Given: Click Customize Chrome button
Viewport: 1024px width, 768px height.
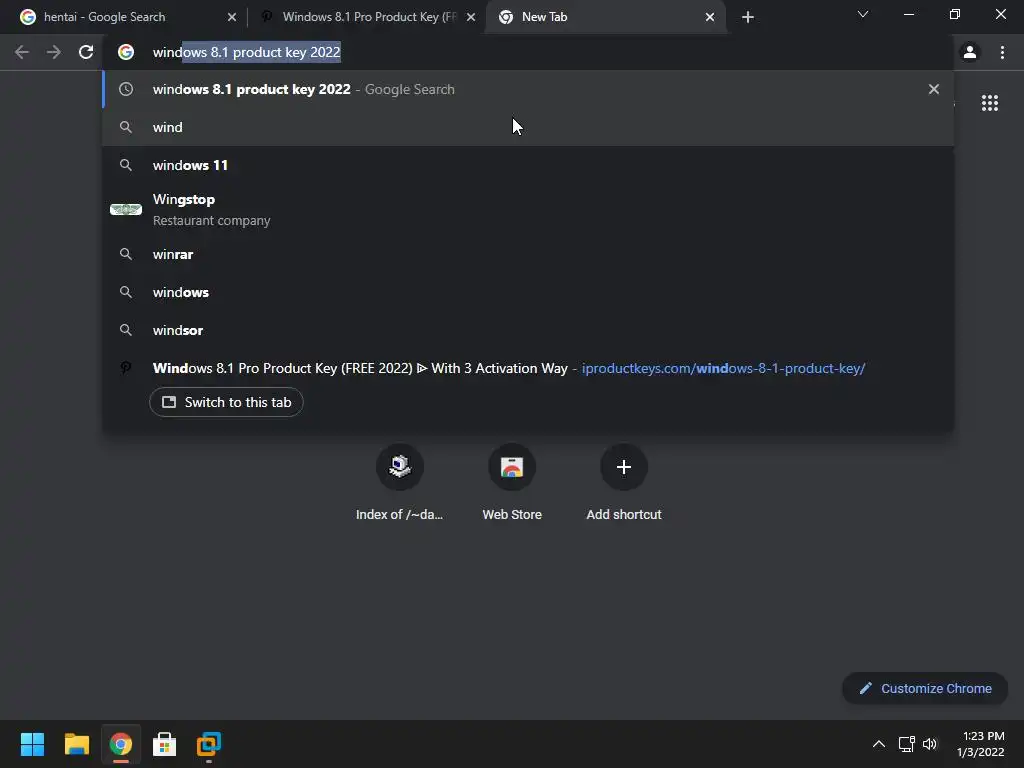Looking at the screenshot, I should (925, 688).
